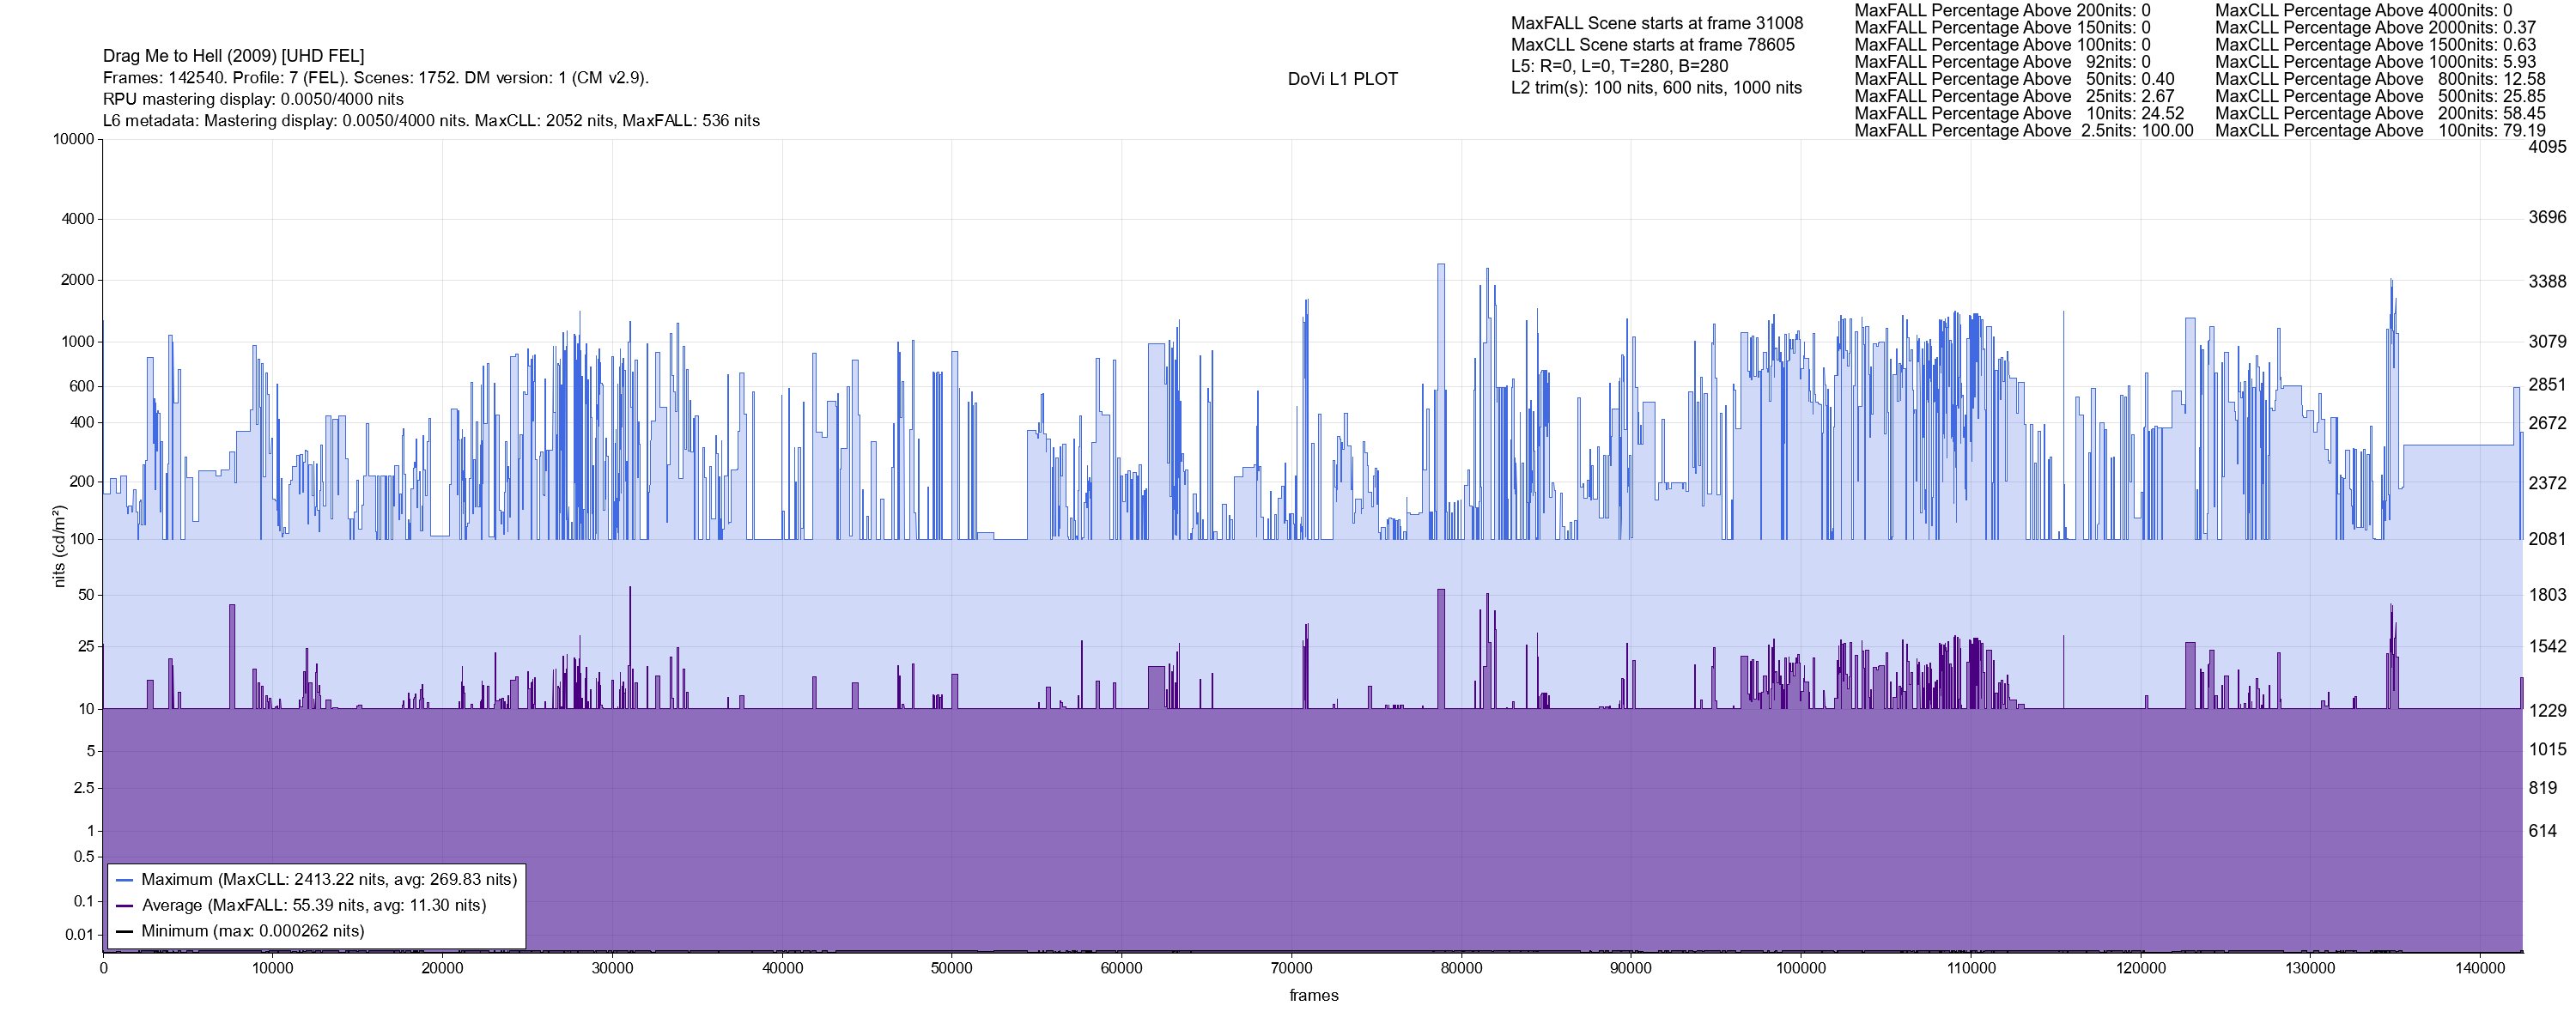Click the MaxFALL Scene starts at frame text
This screenshot has width=2576, height=1030.
point(1656,23)
